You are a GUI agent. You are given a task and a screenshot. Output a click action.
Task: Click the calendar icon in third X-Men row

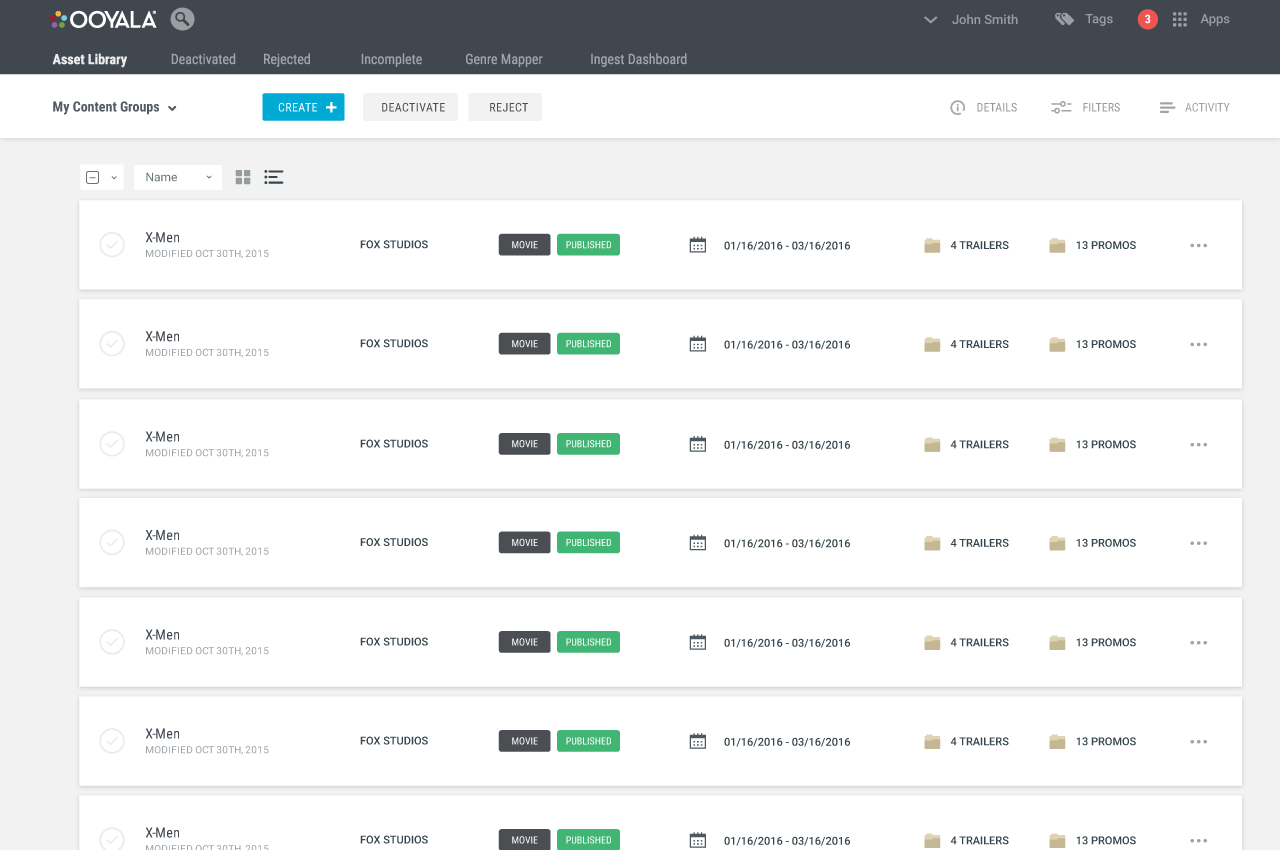point(698,444)
